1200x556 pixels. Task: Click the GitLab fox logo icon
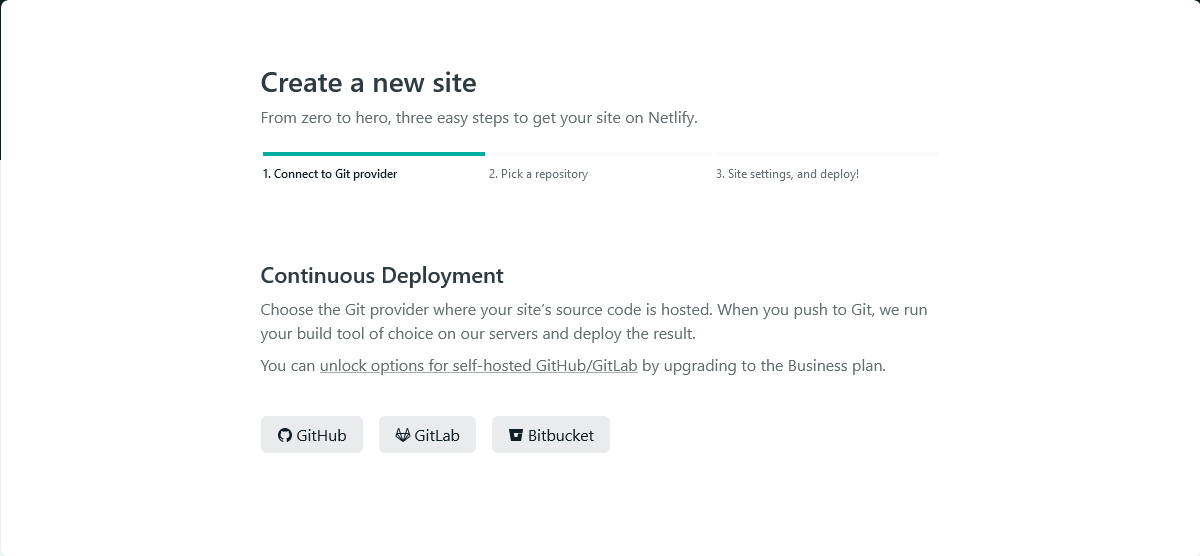click(x=403, y=435)
